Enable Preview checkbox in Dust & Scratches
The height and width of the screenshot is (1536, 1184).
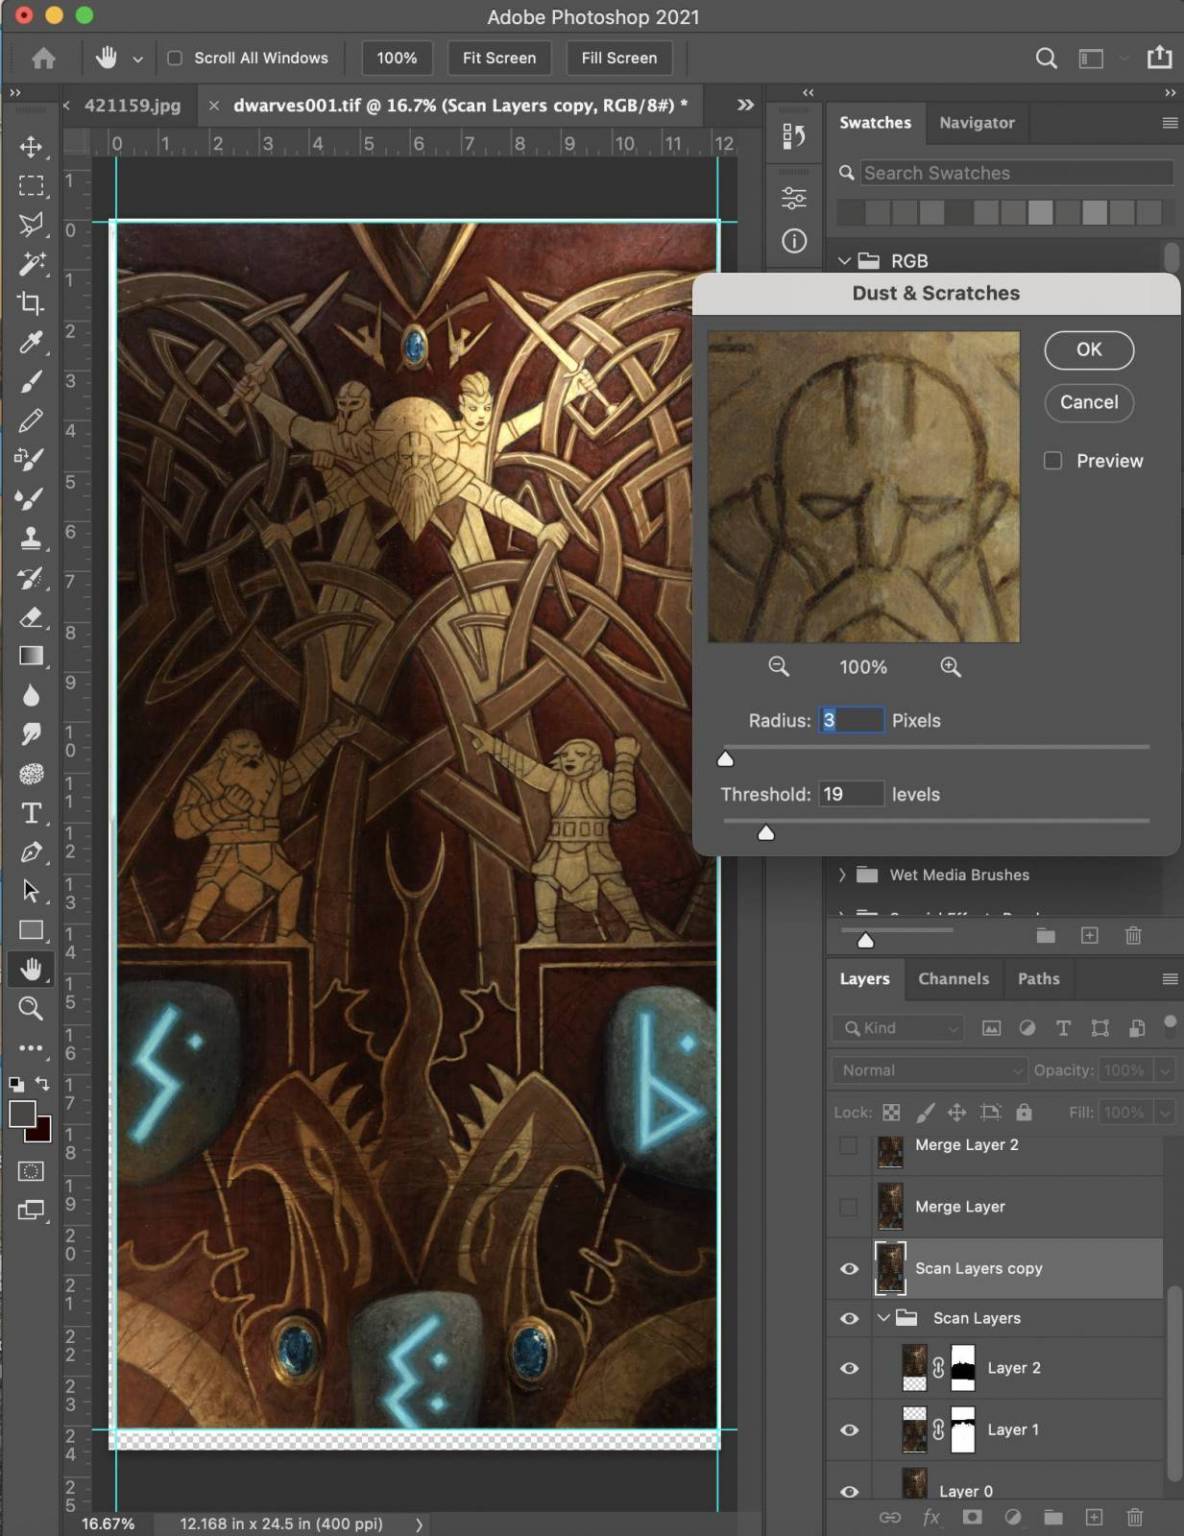[1053, 461]
